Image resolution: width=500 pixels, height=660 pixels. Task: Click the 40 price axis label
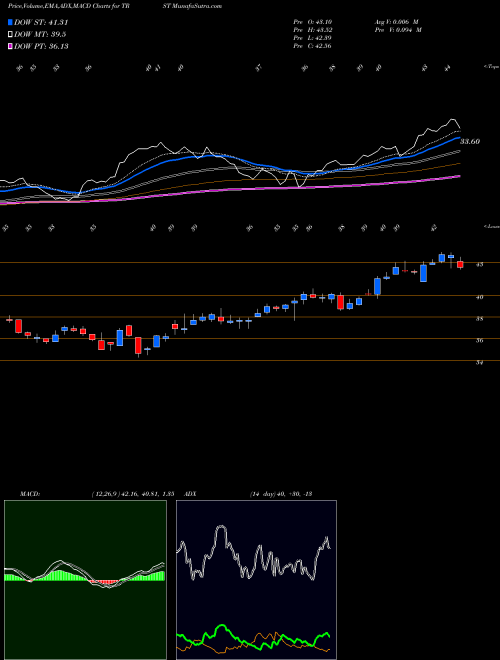point(479,297)
